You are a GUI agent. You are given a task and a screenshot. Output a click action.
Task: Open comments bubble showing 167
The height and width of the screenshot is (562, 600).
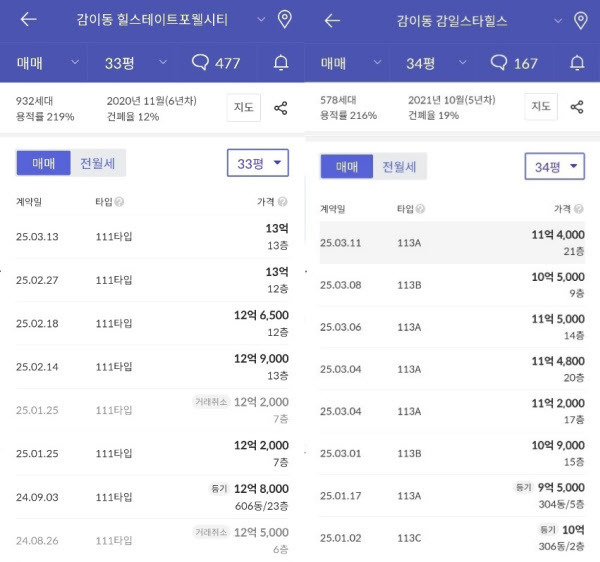click(x=514, y=63)
